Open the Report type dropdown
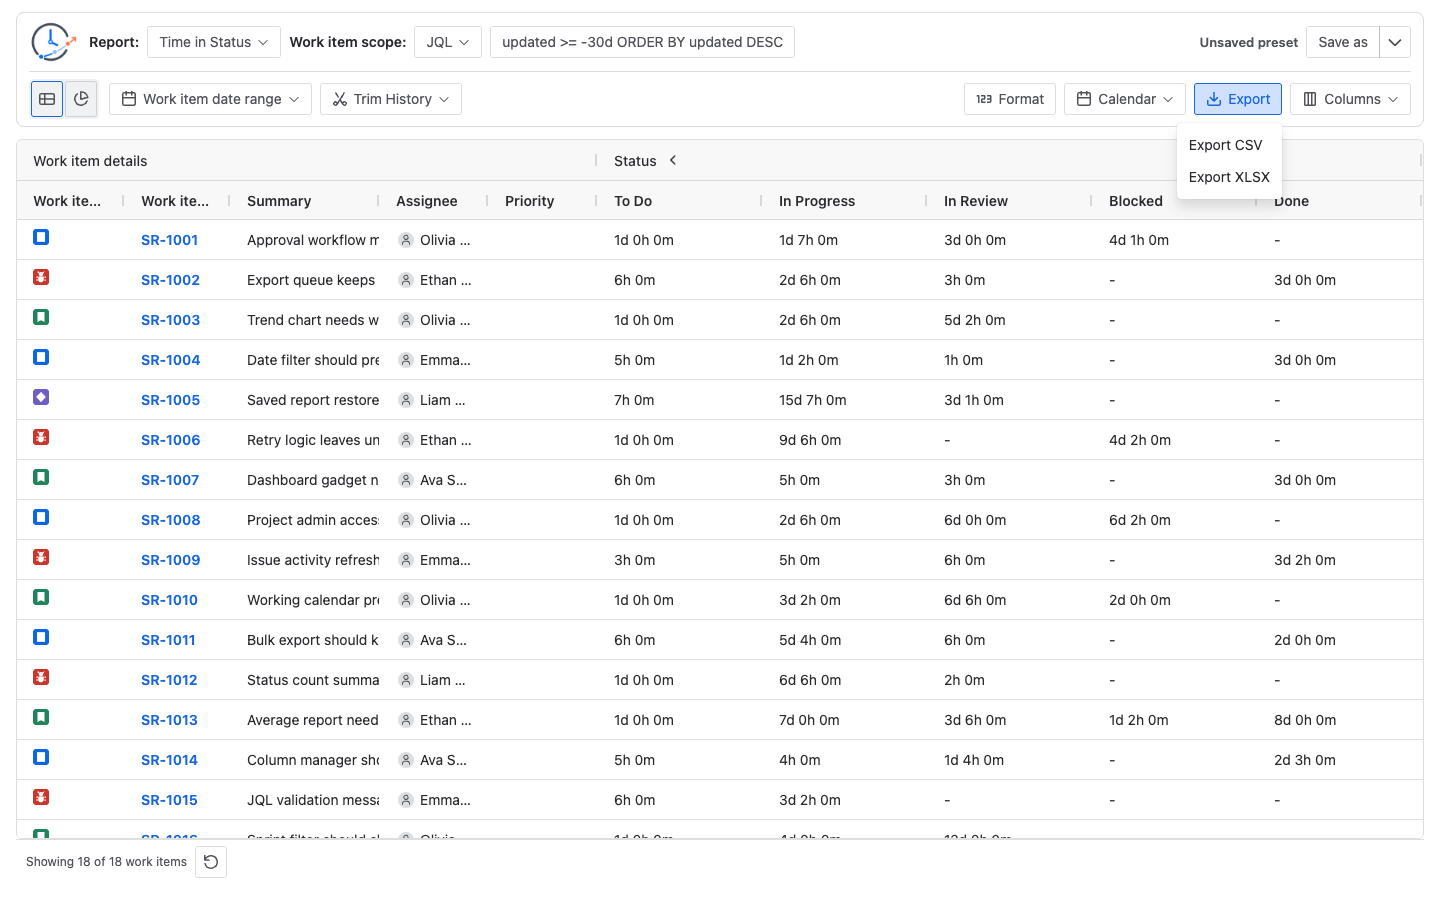The height and width of the screenshot is (900, 1440). 214,42
